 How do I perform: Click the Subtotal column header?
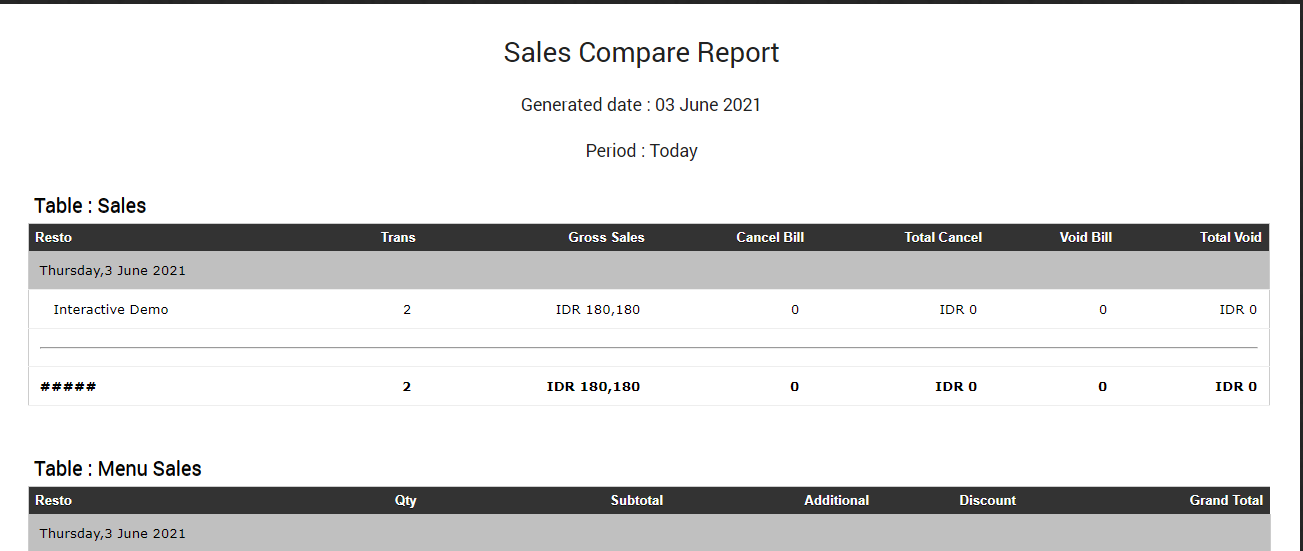click(637, 501)
